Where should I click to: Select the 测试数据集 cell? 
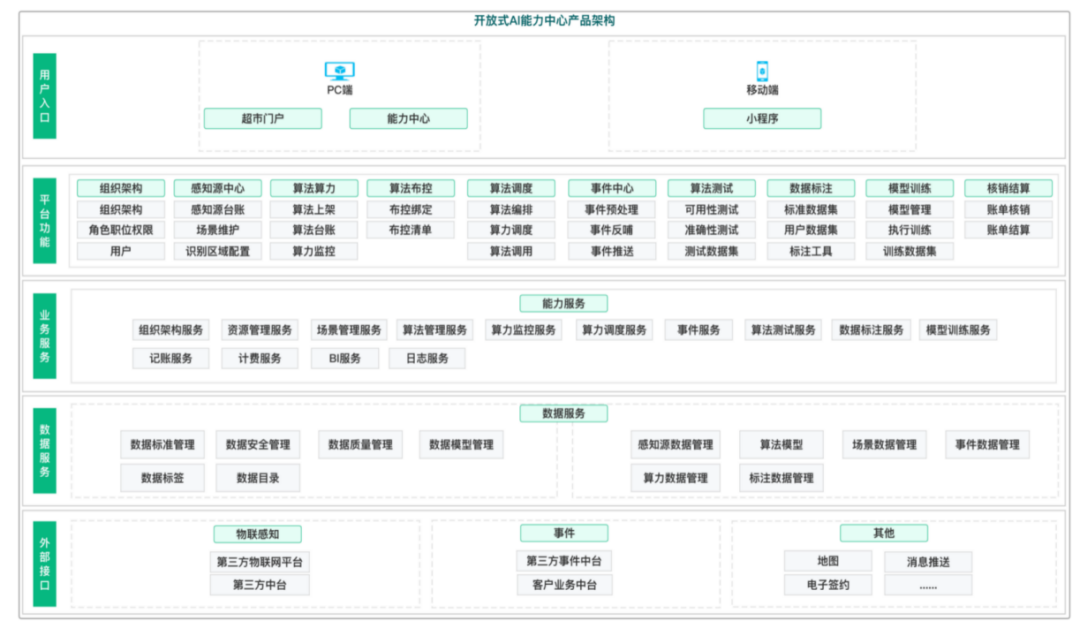712,252
